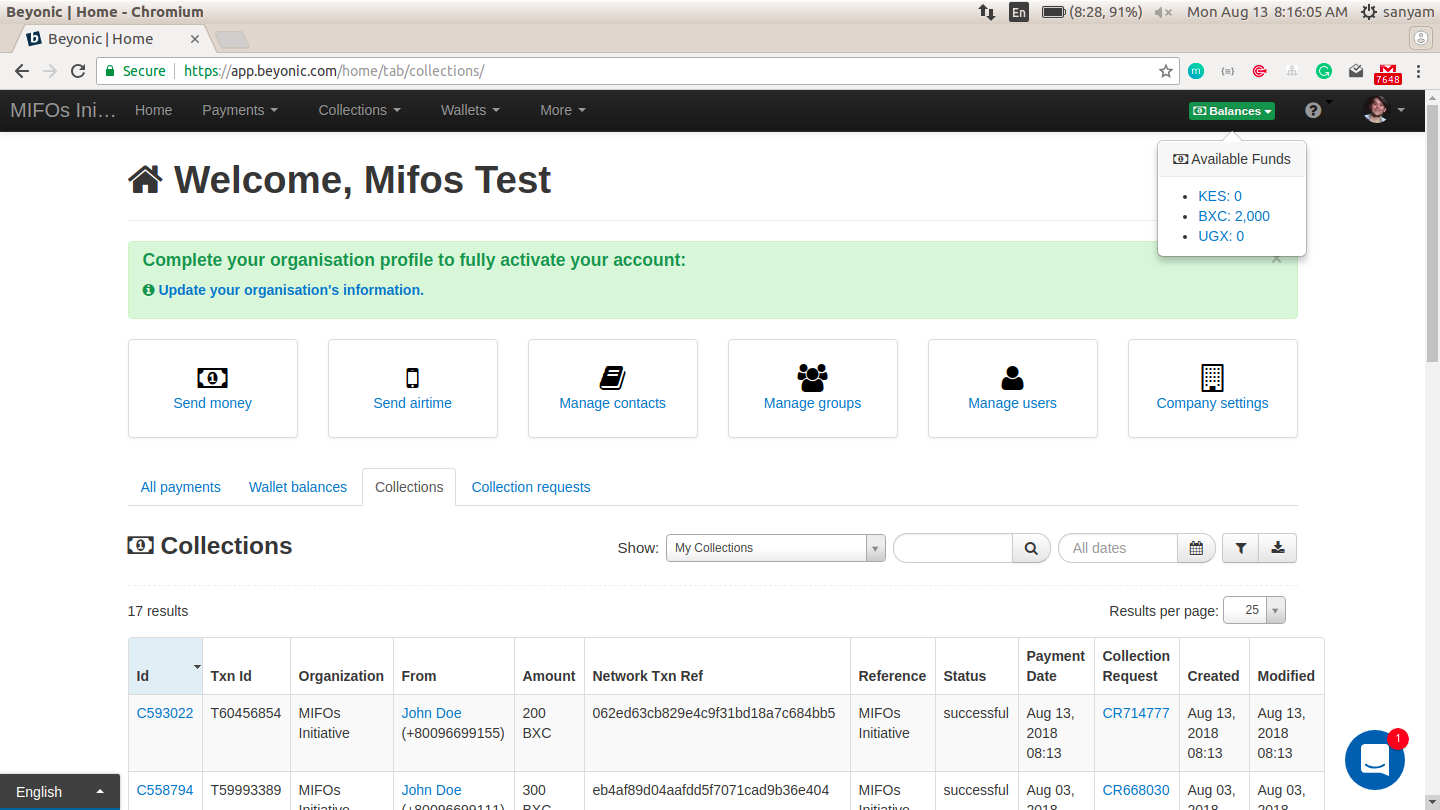
Task: Open the system clock date menu
Action: [1267, 12]
